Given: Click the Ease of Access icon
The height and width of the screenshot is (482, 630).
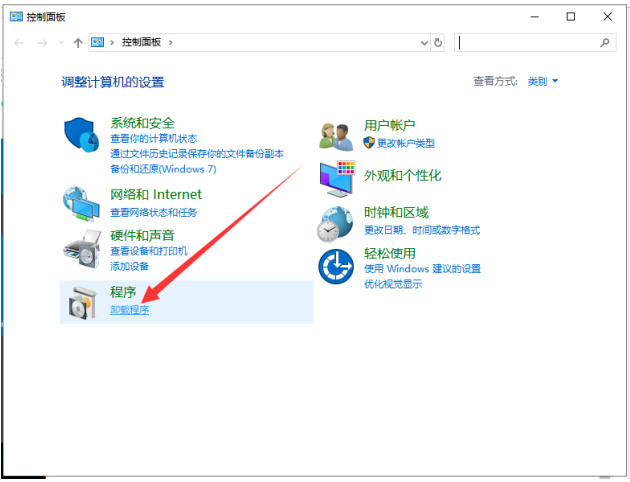Looking at the screenshot, I should [336, 267].
